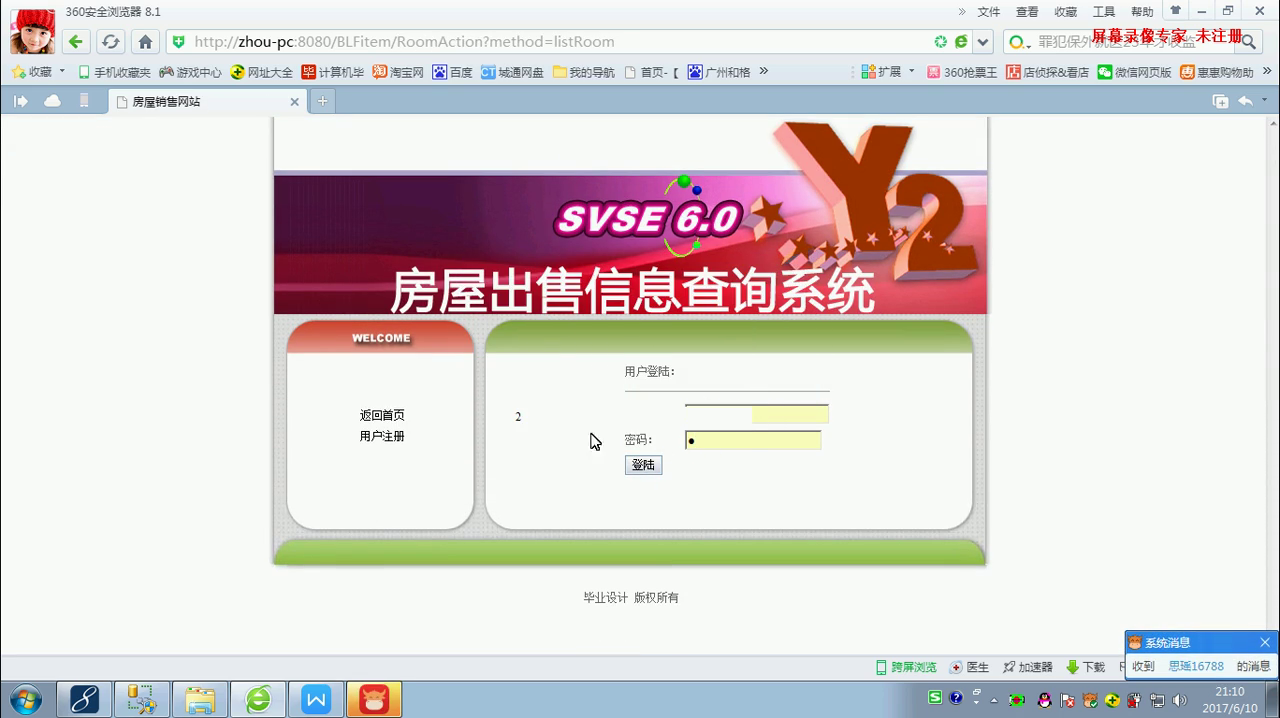Open 360抢票王 extension
Screen dimensions: 1280x718
pos(962,72)
